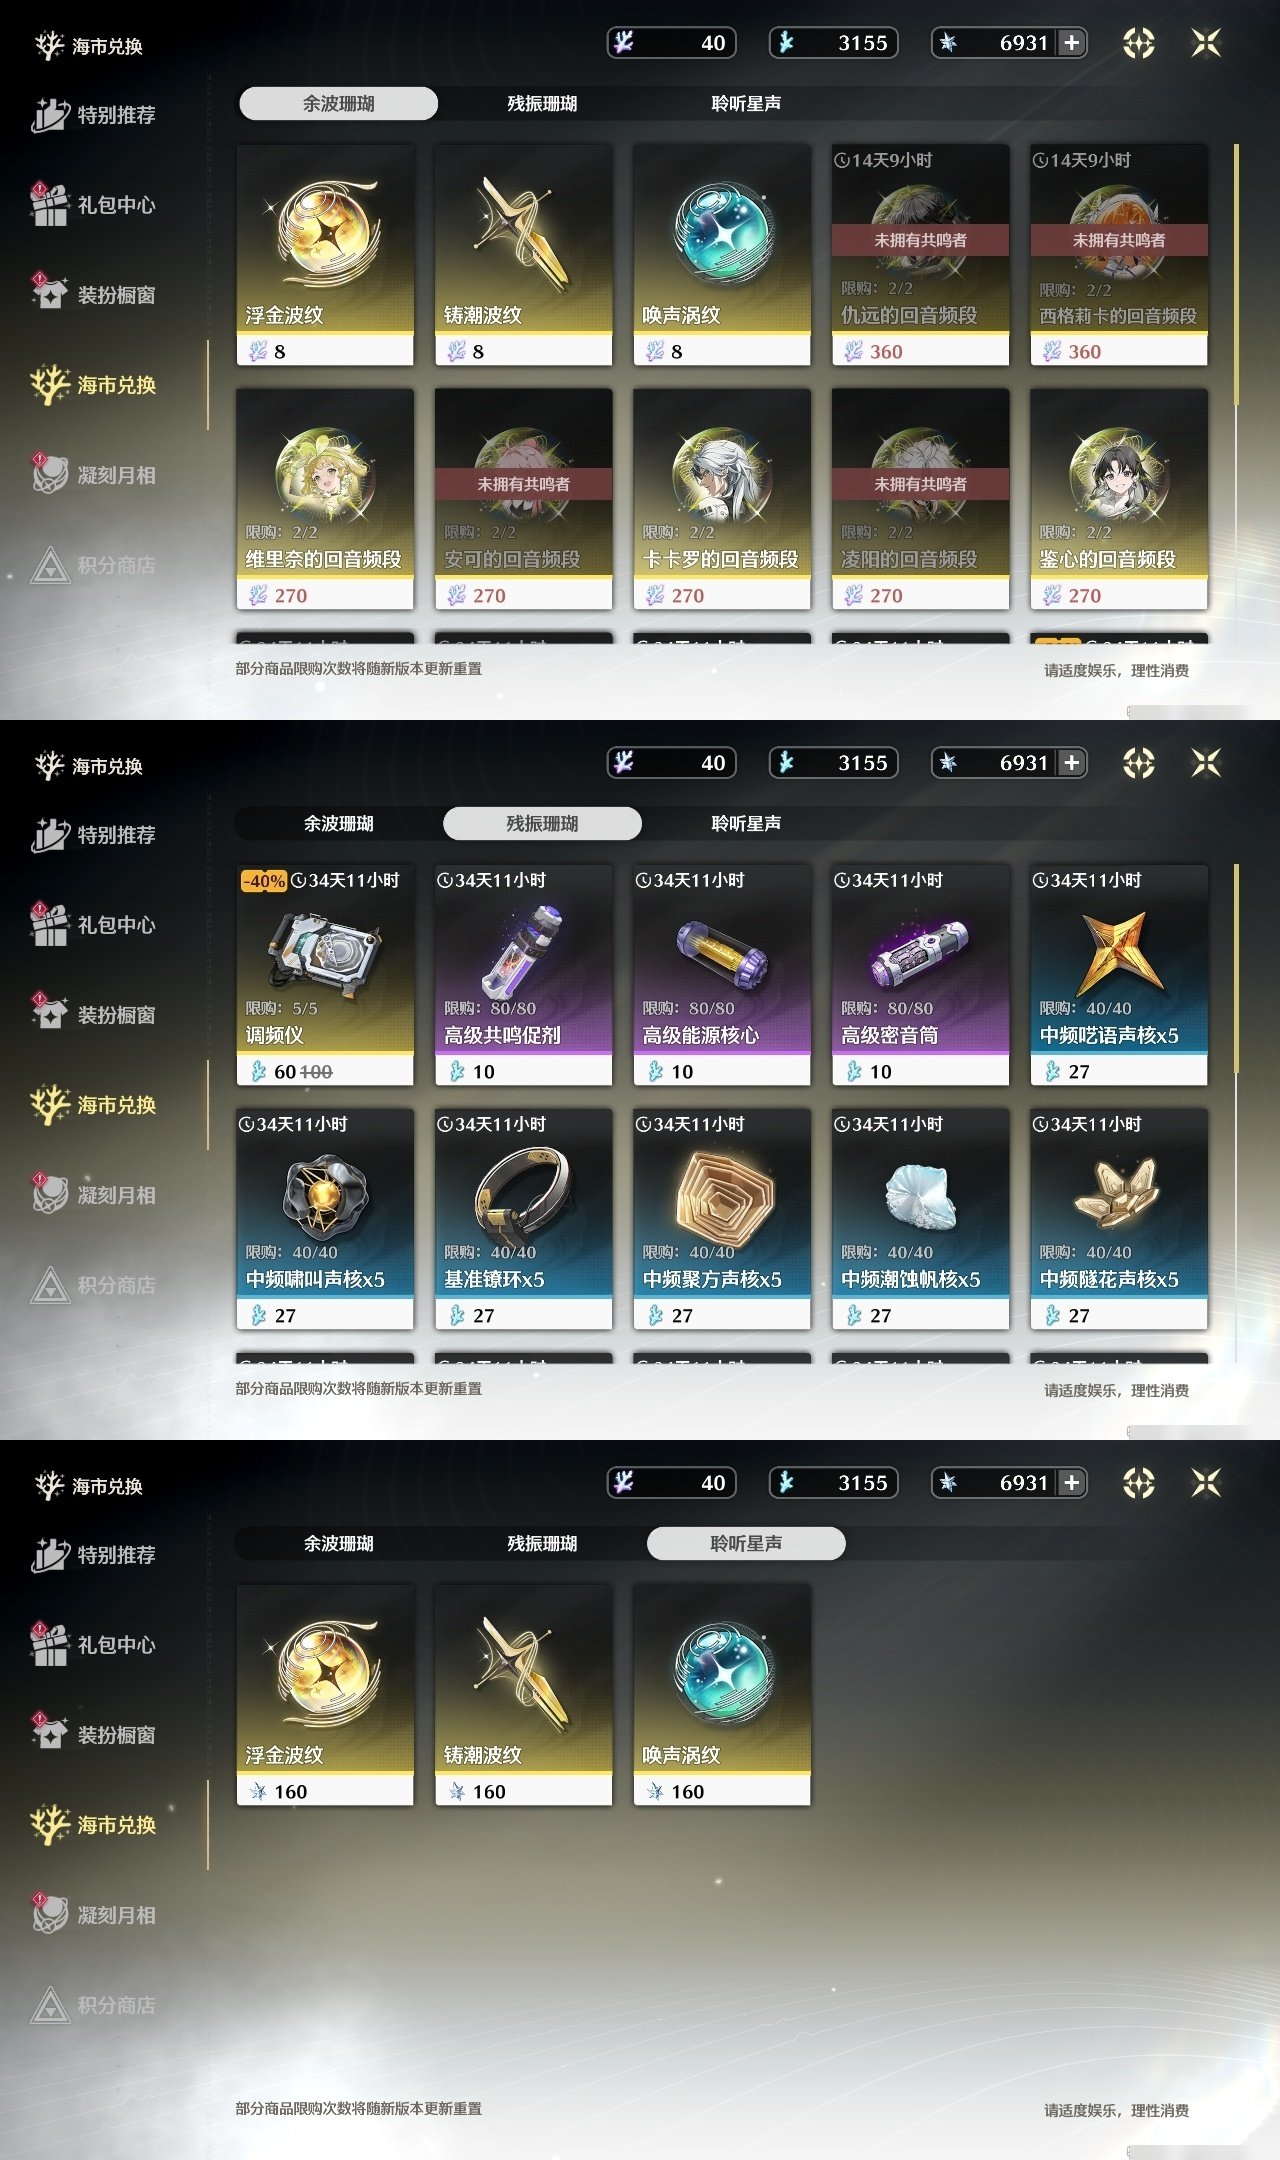
Task: Pick the 高级能源核心 capsule item
Action: click(722, 976)
